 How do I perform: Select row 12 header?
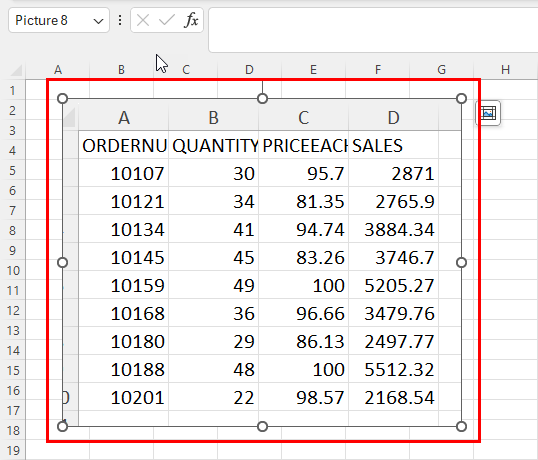[x=13, y=310]
